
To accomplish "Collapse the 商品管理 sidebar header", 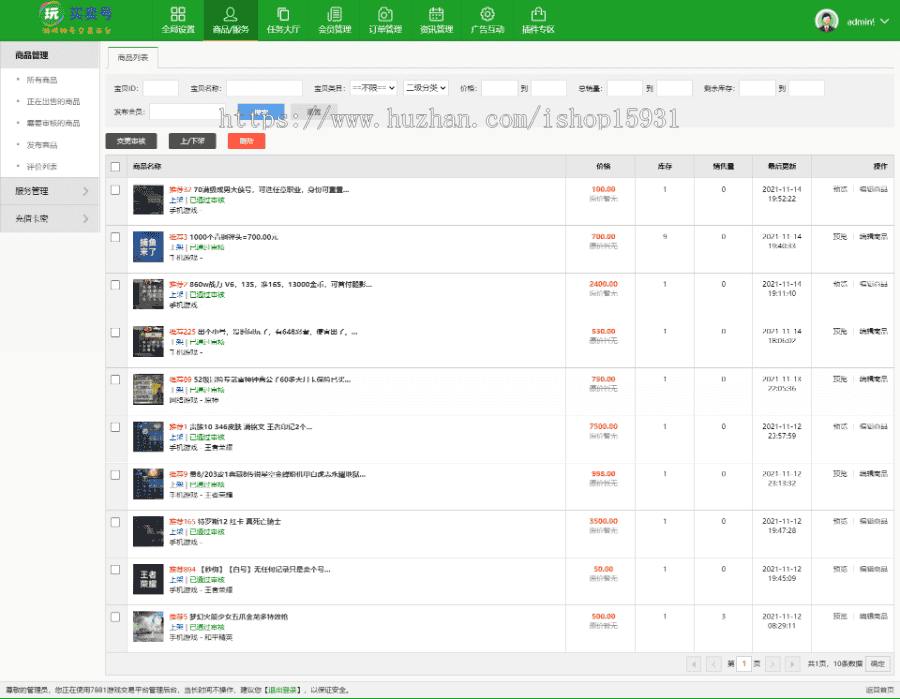I will click(x=50, y=55).
